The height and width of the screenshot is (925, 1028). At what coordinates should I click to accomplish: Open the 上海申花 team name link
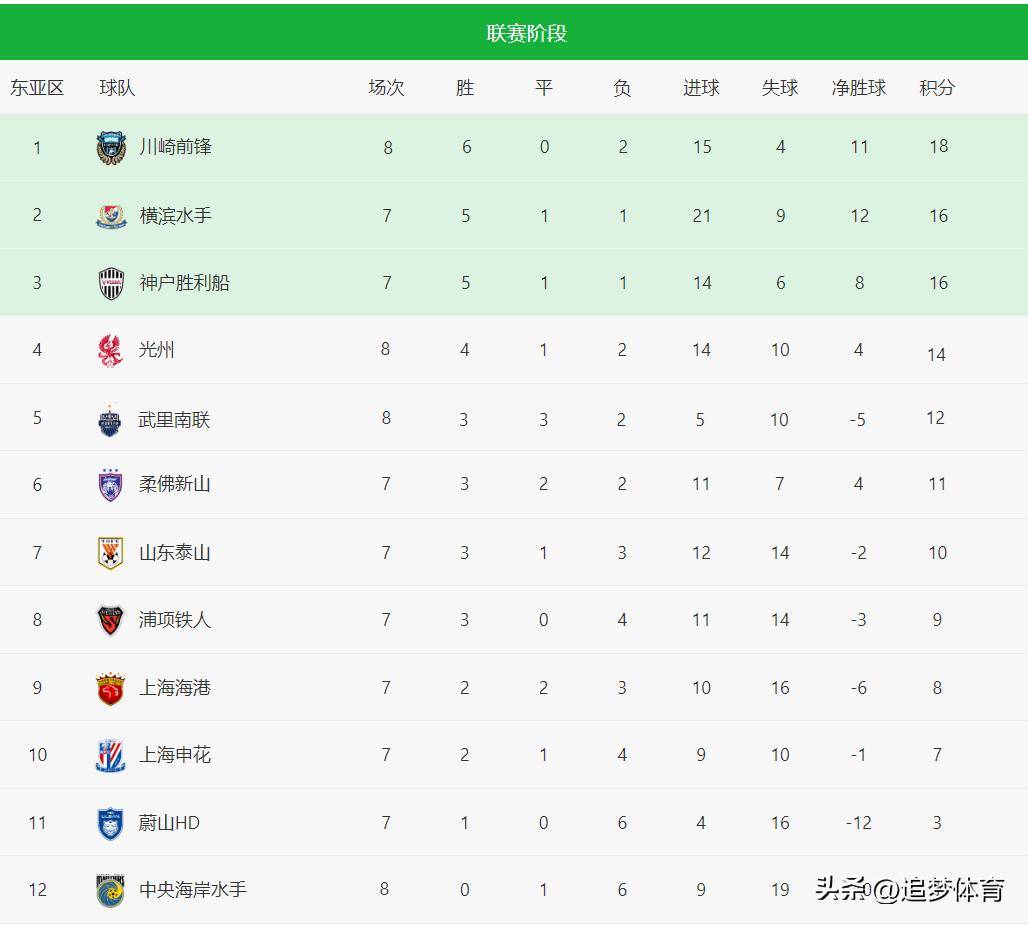click(174, 755)
